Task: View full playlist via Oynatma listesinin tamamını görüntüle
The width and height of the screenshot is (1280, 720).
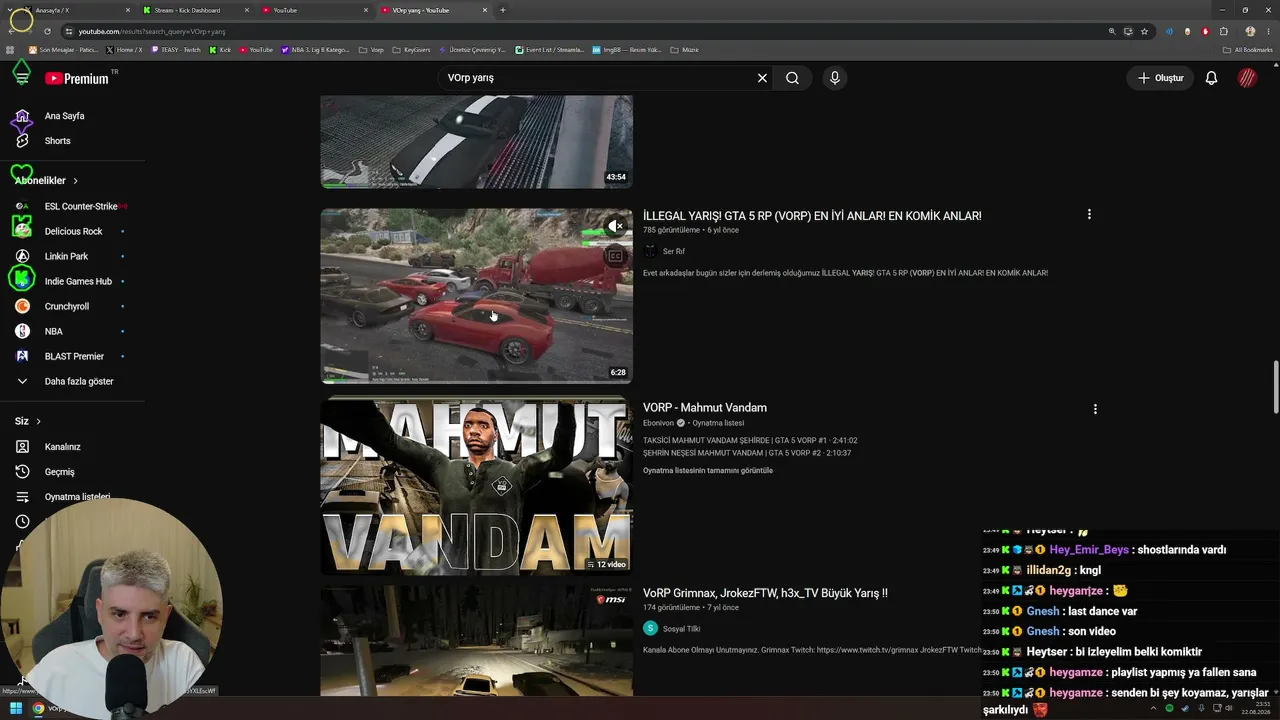Action: point(708,470)
